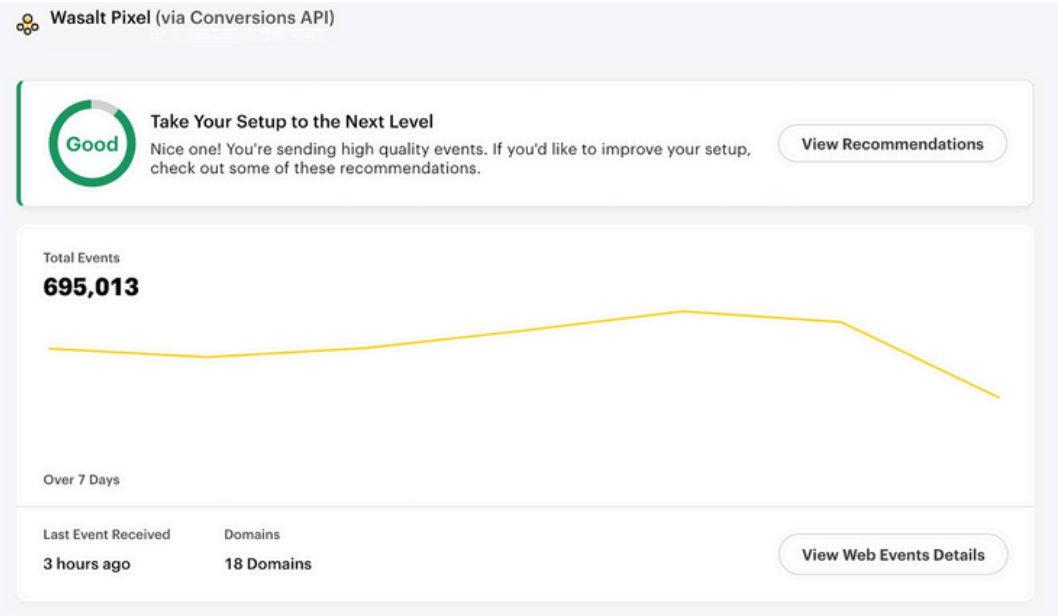Click the Domains label
Image resolution: width=1058 pixels, height=616 pixels.
pyautogui.click(x=252, y=535)
